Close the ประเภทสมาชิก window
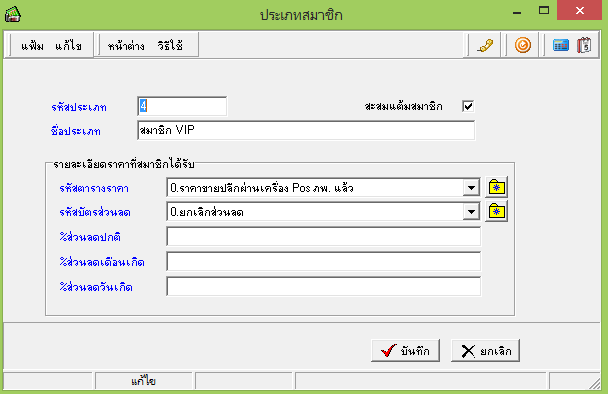Screen dimensions: 608x394 pos(580,10)
